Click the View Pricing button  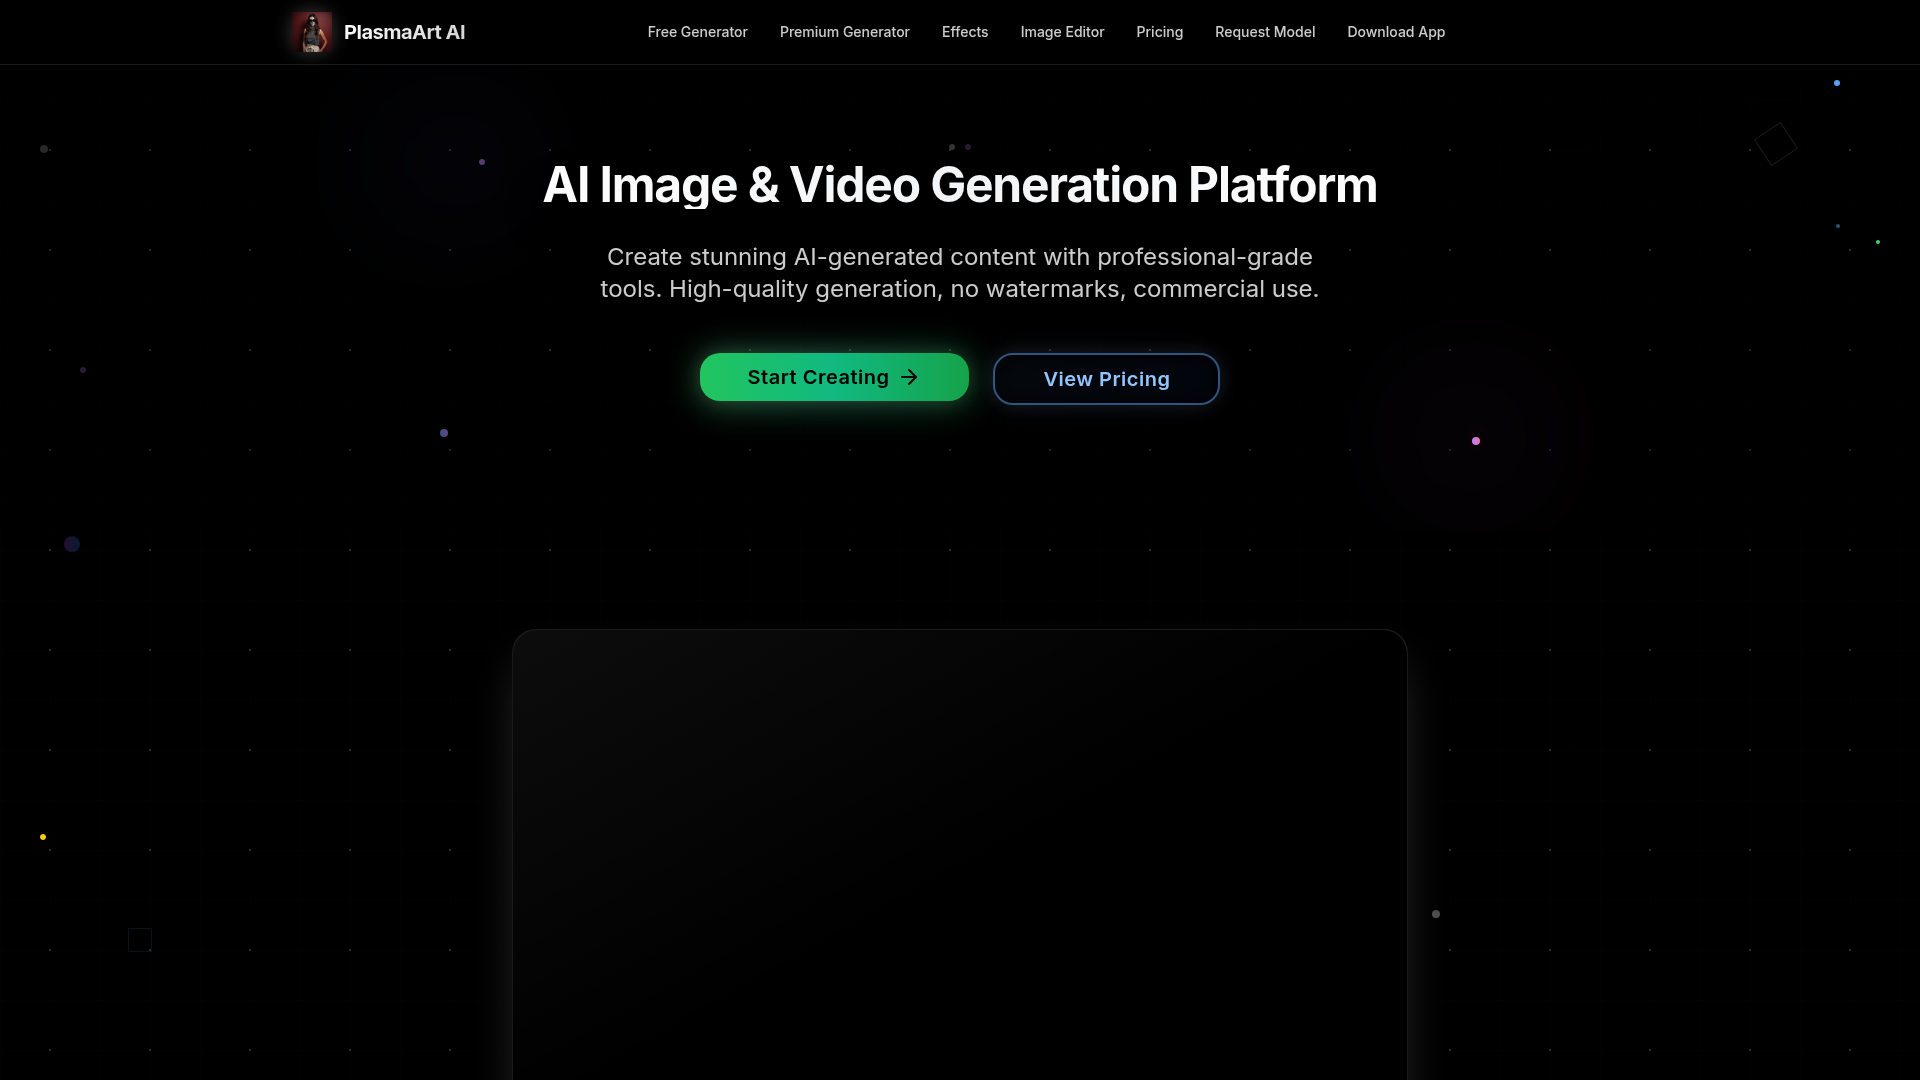(1106, 378)
